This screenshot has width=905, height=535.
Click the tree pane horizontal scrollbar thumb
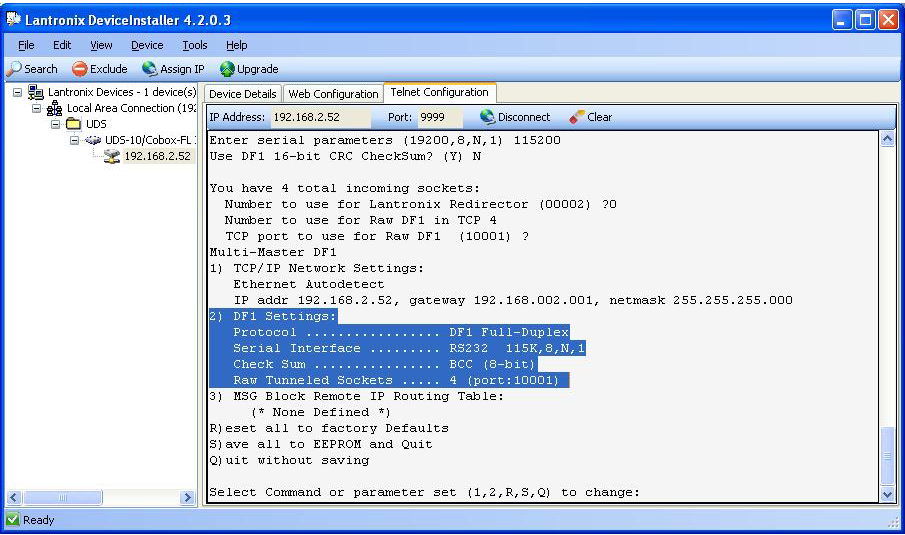click(x=63, y=497)
